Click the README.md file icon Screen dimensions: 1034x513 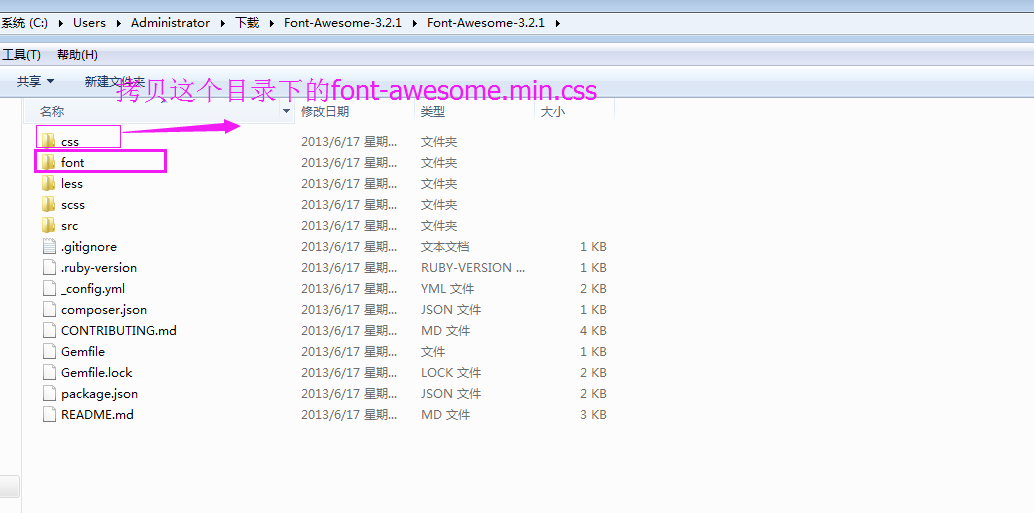click(49, 415)
